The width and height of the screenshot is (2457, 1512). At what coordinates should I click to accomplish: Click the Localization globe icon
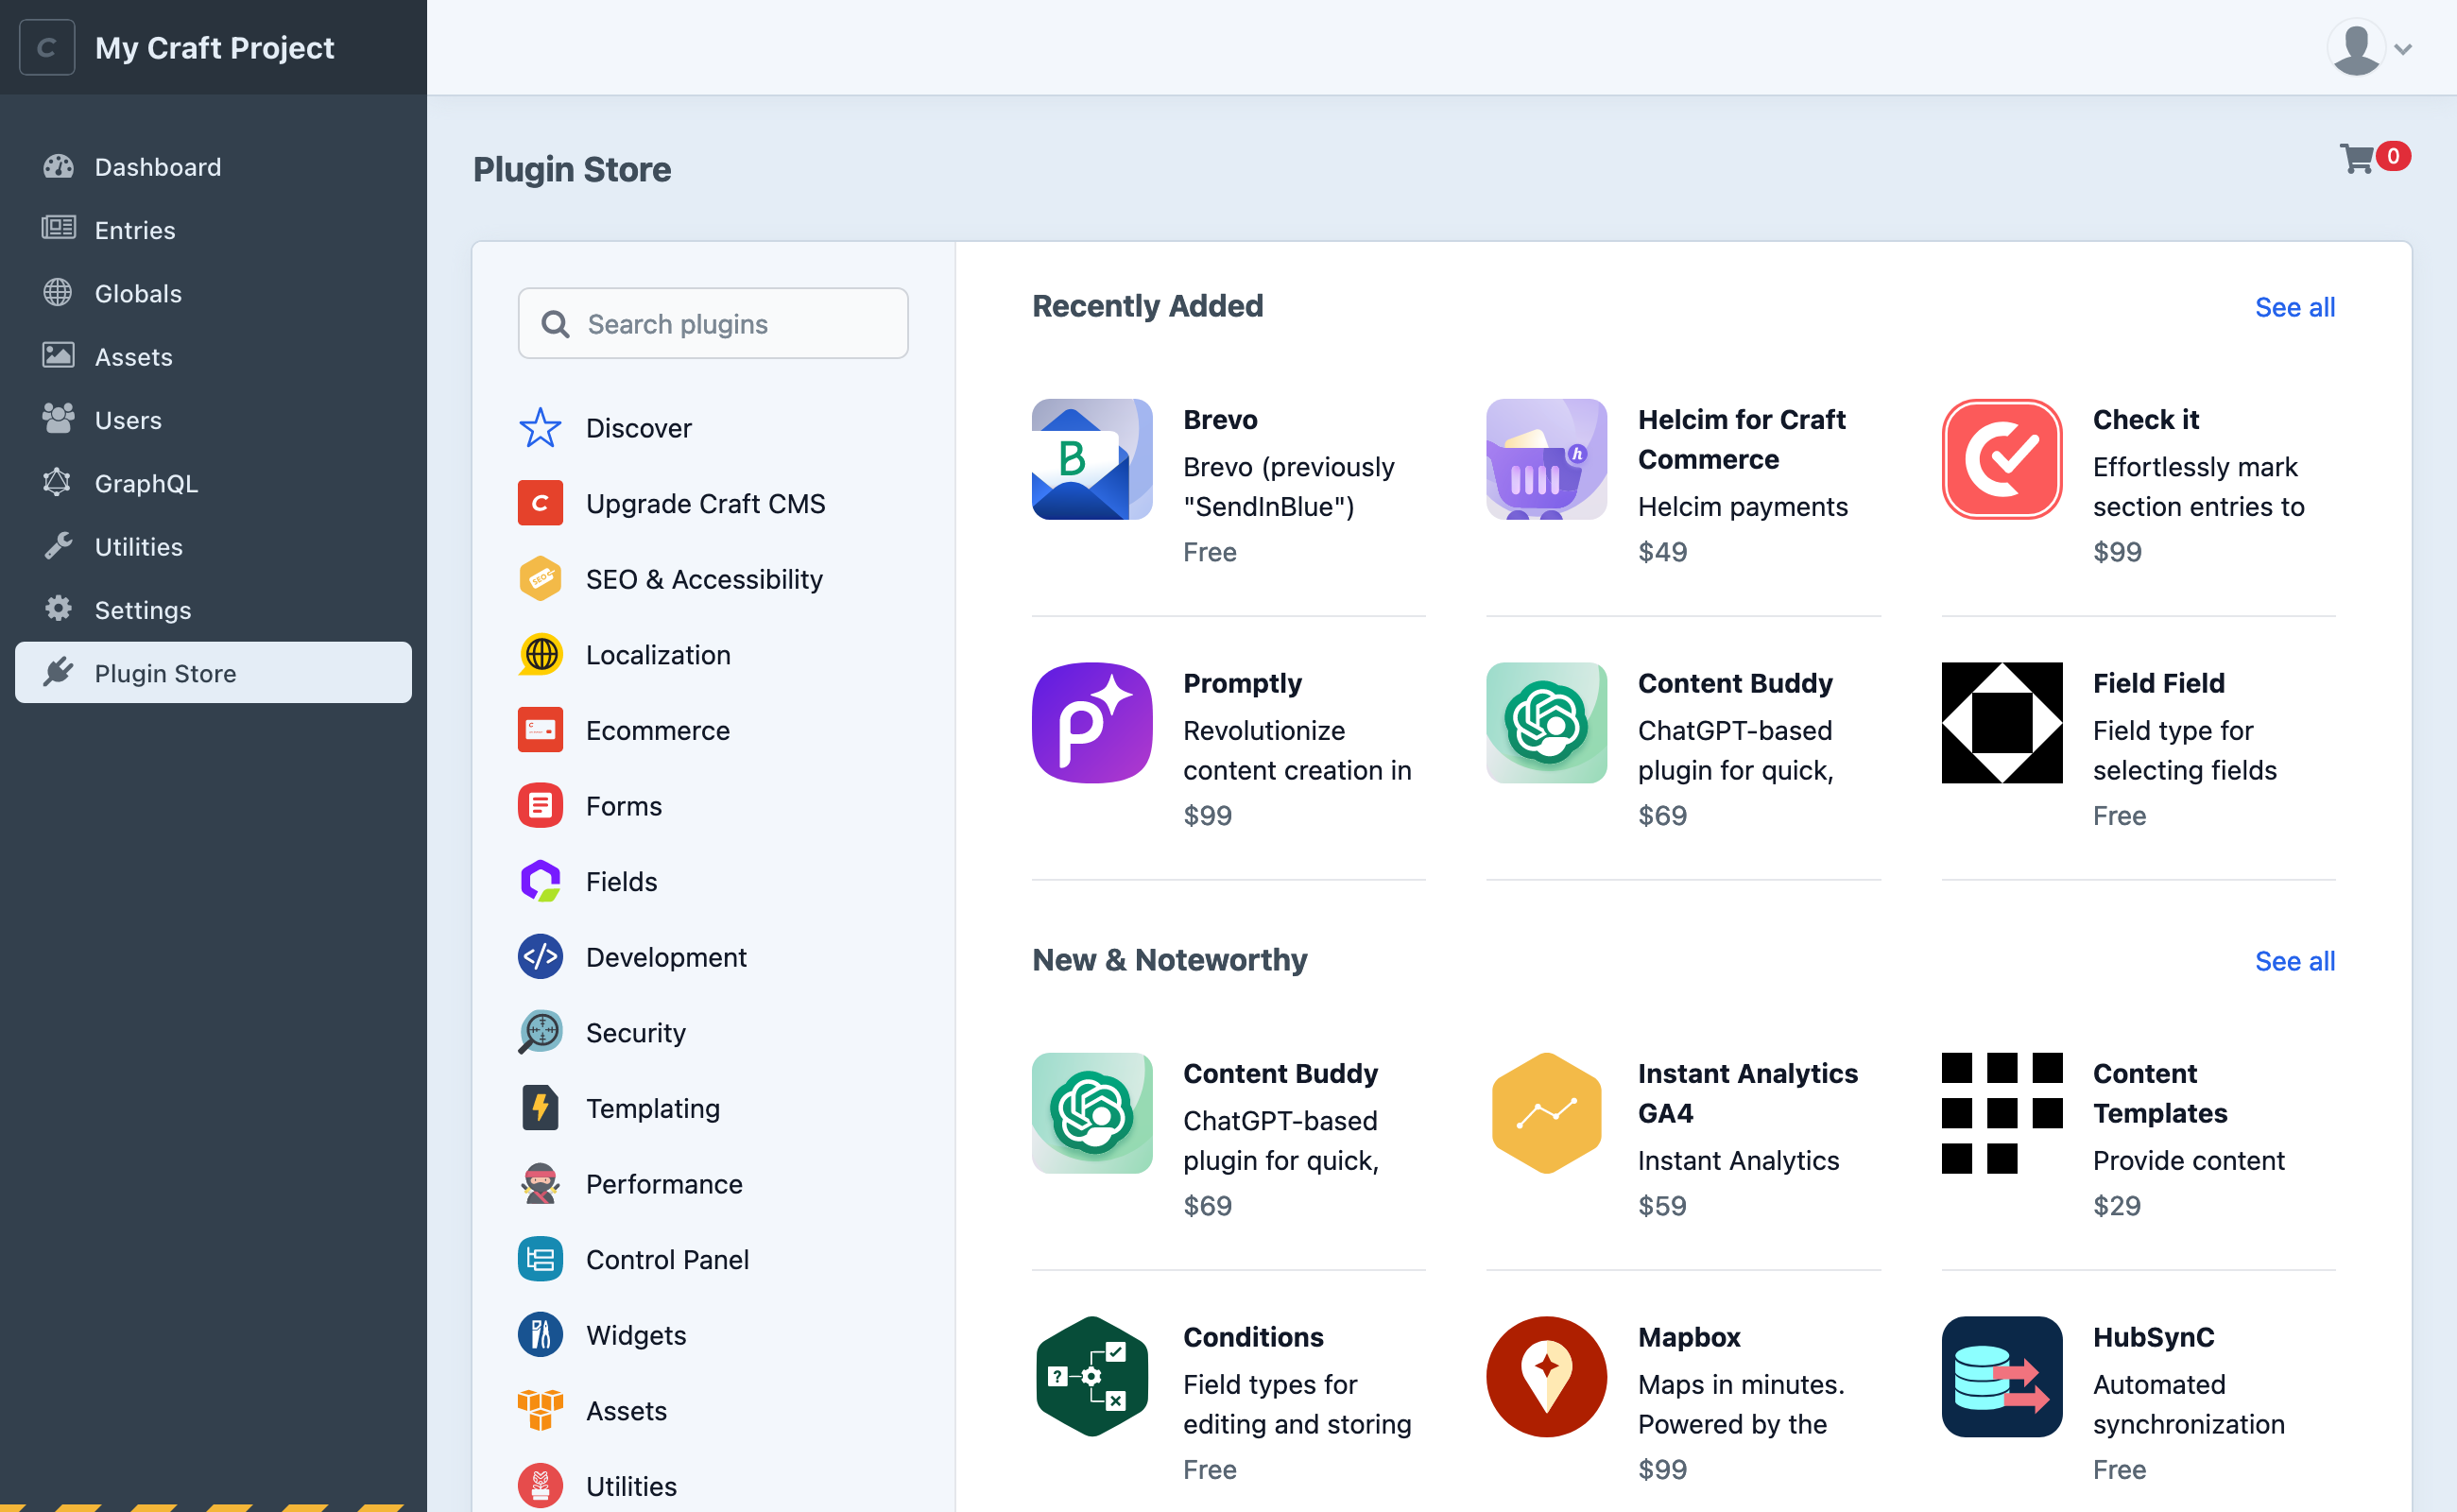539,654
